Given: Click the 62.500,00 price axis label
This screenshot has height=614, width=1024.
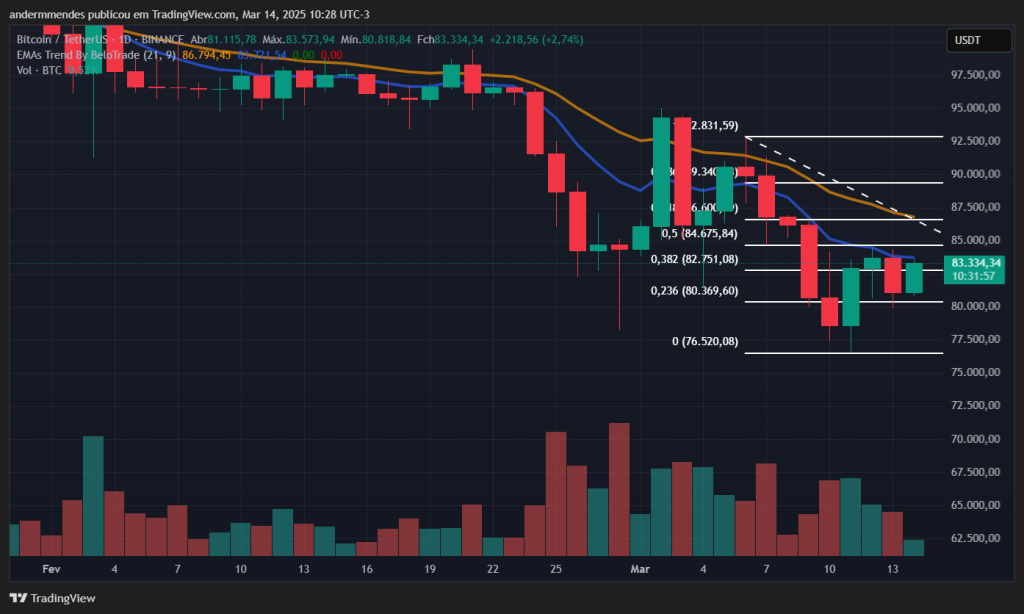Looking at the screenshot, I should (x=975, y=538).
